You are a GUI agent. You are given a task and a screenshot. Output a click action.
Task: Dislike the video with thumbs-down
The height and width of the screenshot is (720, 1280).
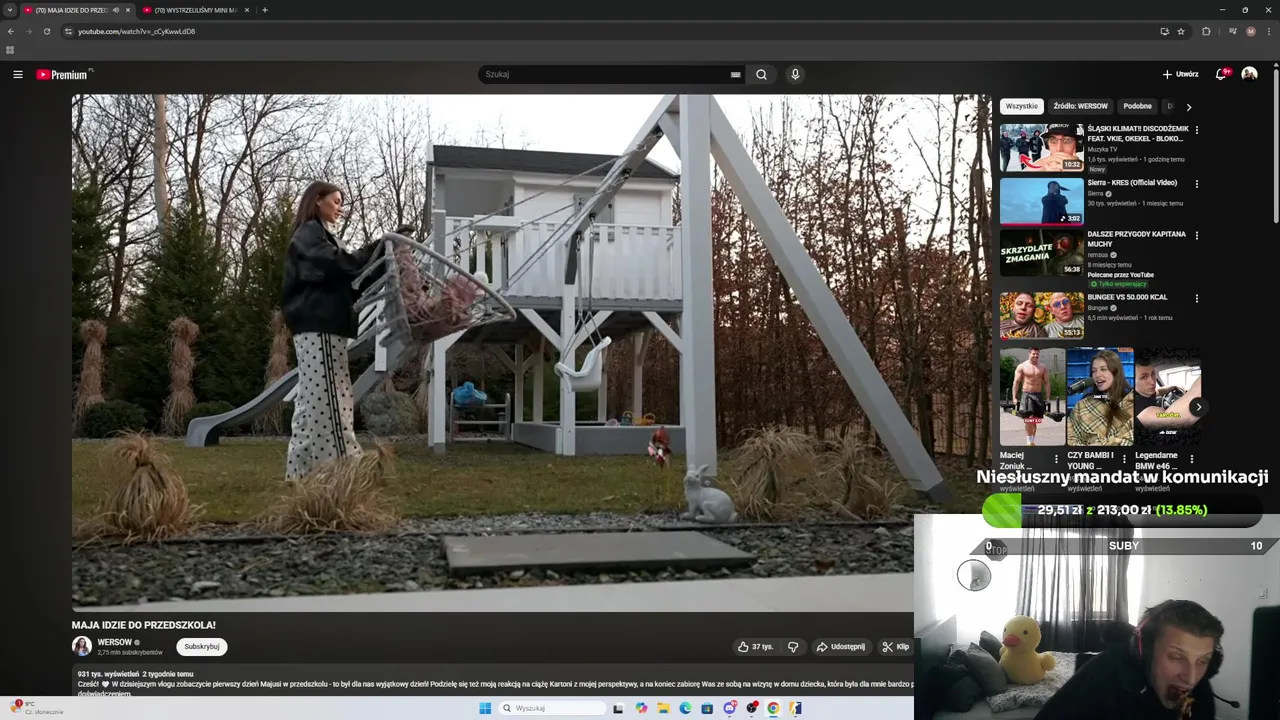793,647
